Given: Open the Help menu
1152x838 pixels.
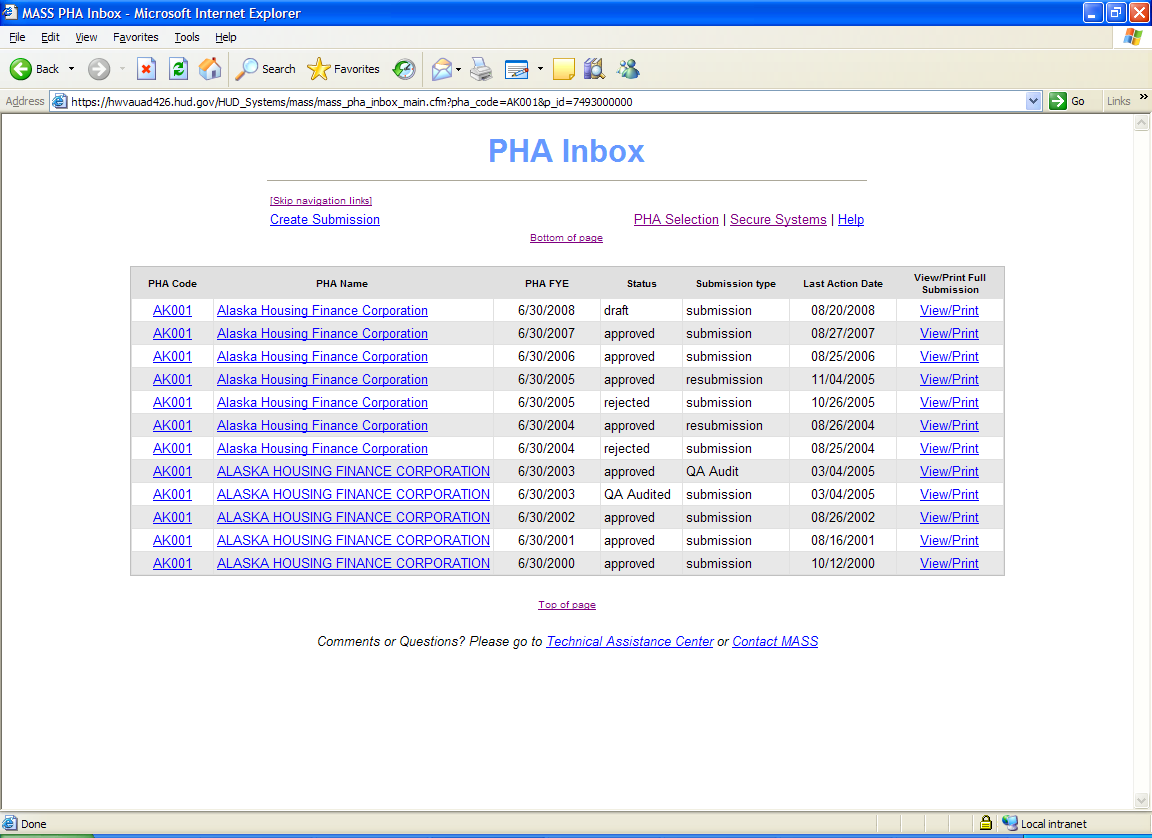Looking at the screenshot, I should click(226, 37).
